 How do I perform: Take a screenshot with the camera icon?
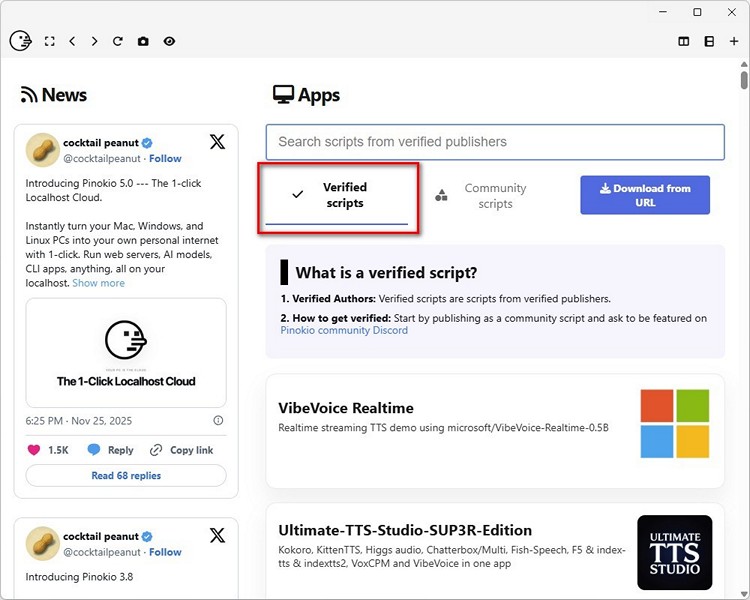143,42
